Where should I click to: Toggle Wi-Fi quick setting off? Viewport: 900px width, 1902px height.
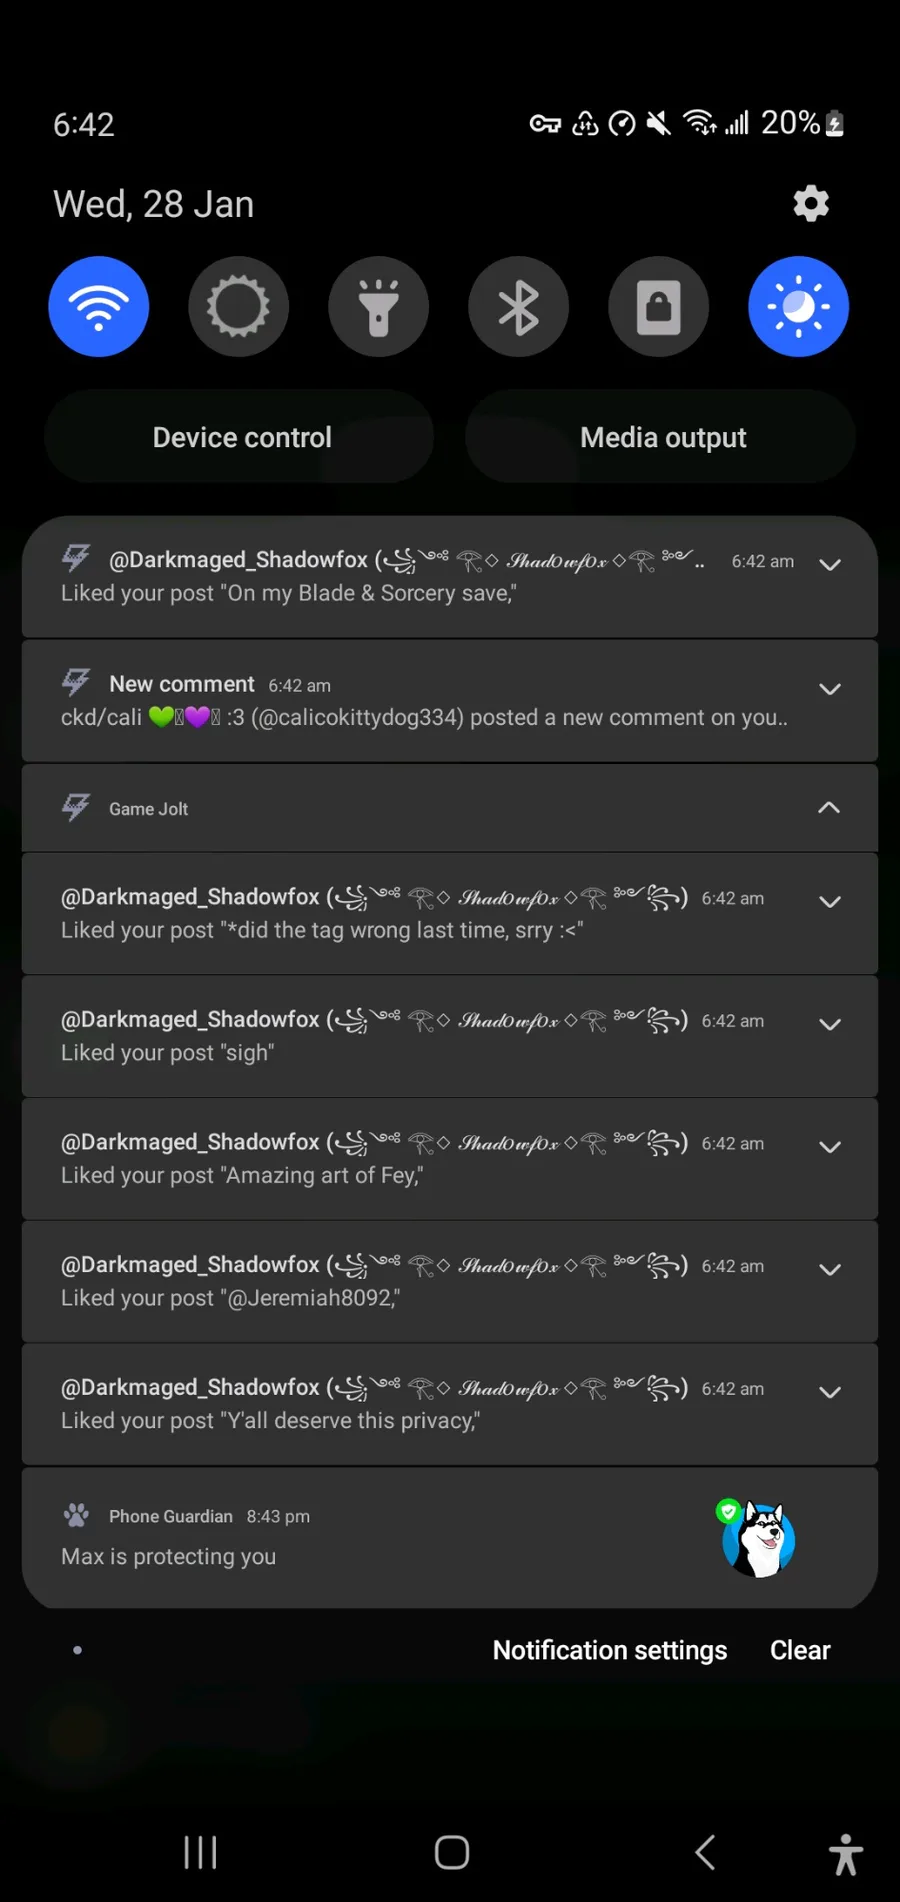tap(99, 307)
